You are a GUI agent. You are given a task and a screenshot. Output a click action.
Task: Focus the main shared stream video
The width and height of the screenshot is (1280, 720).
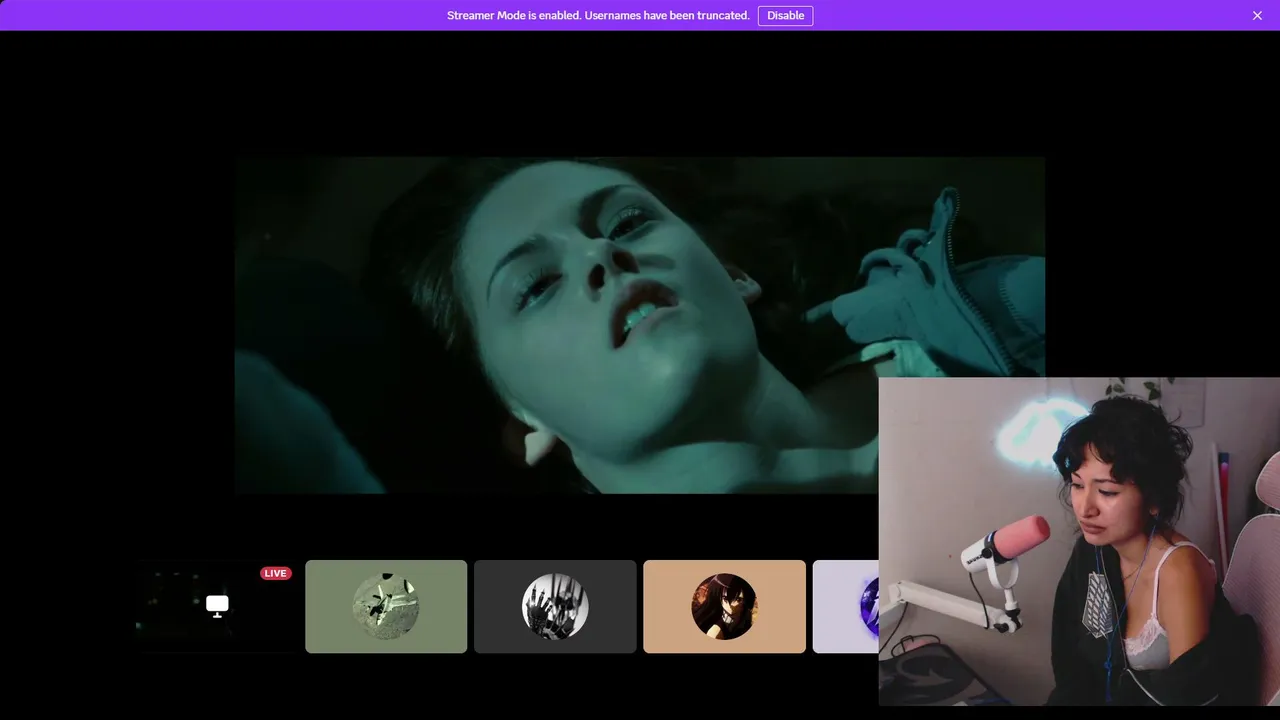tap(640, 325)
